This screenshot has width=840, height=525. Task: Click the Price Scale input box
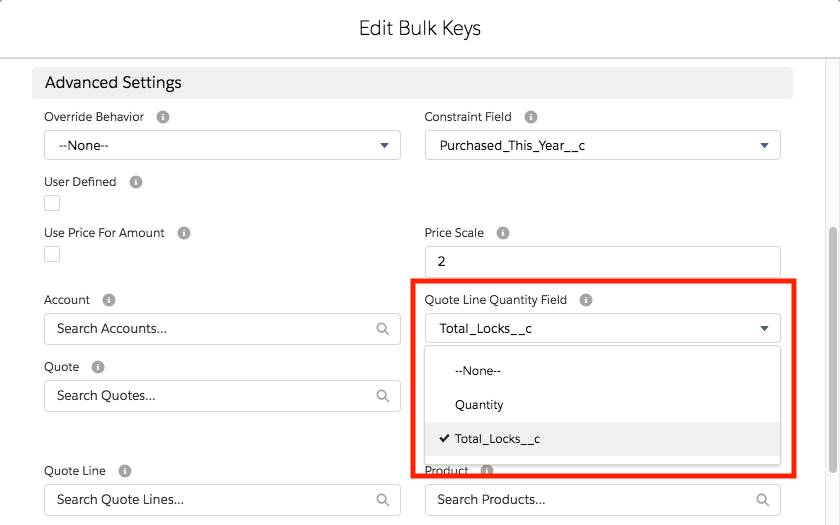[x=602, y=261]
